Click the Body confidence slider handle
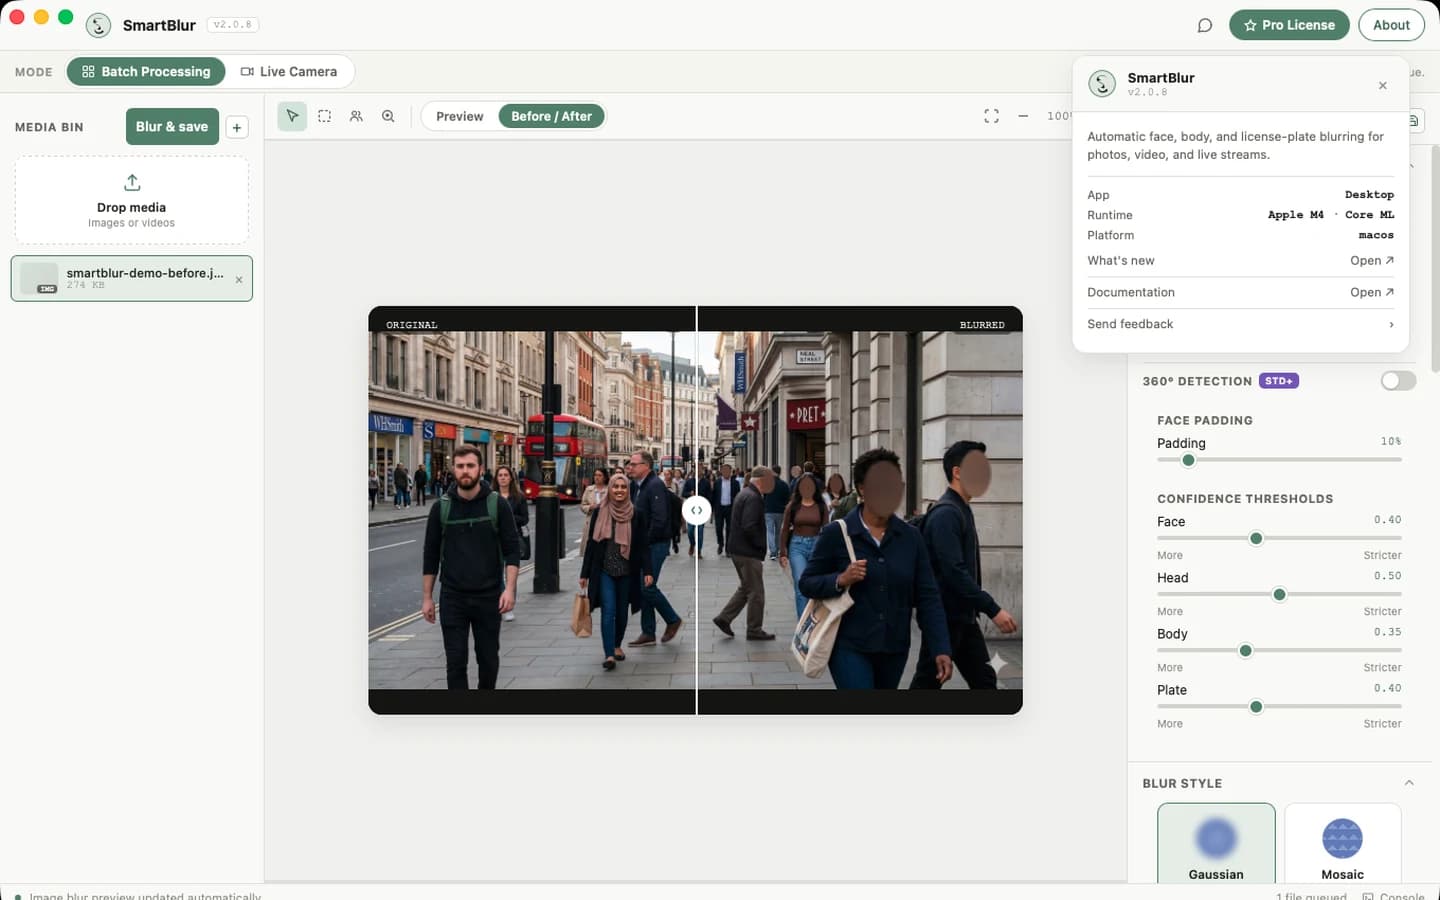 click(1245, 650)
